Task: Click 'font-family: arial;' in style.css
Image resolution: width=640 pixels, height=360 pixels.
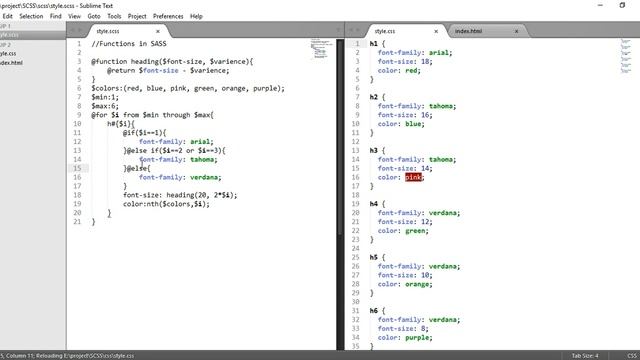Action: pos(415,53)
